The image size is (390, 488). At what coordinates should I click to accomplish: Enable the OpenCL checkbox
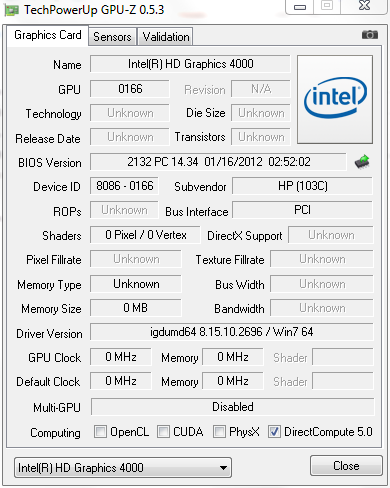(100, 431)
